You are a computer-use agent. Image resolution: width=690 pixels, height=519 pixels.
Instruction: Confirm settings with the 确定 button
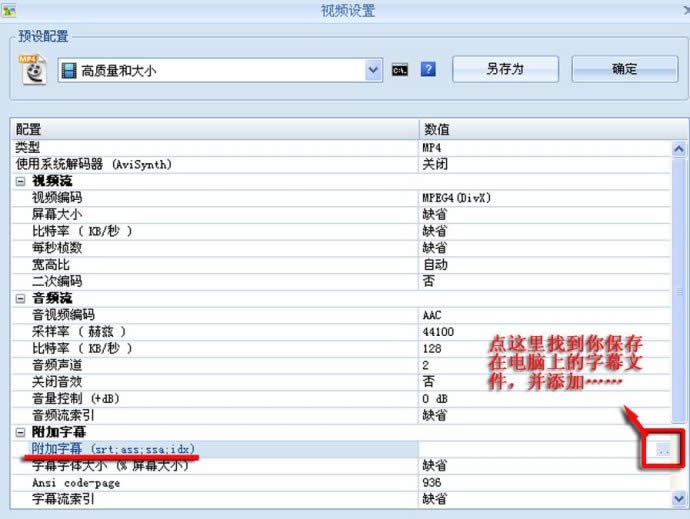pyautogui.click(x=624, y=69)
